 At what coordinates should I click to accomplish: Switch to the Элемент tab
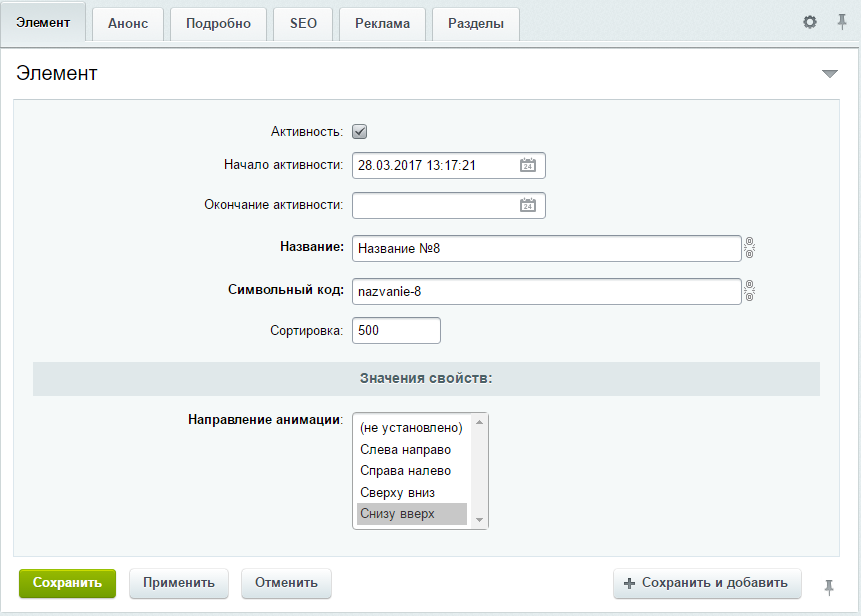pos(43,23)
